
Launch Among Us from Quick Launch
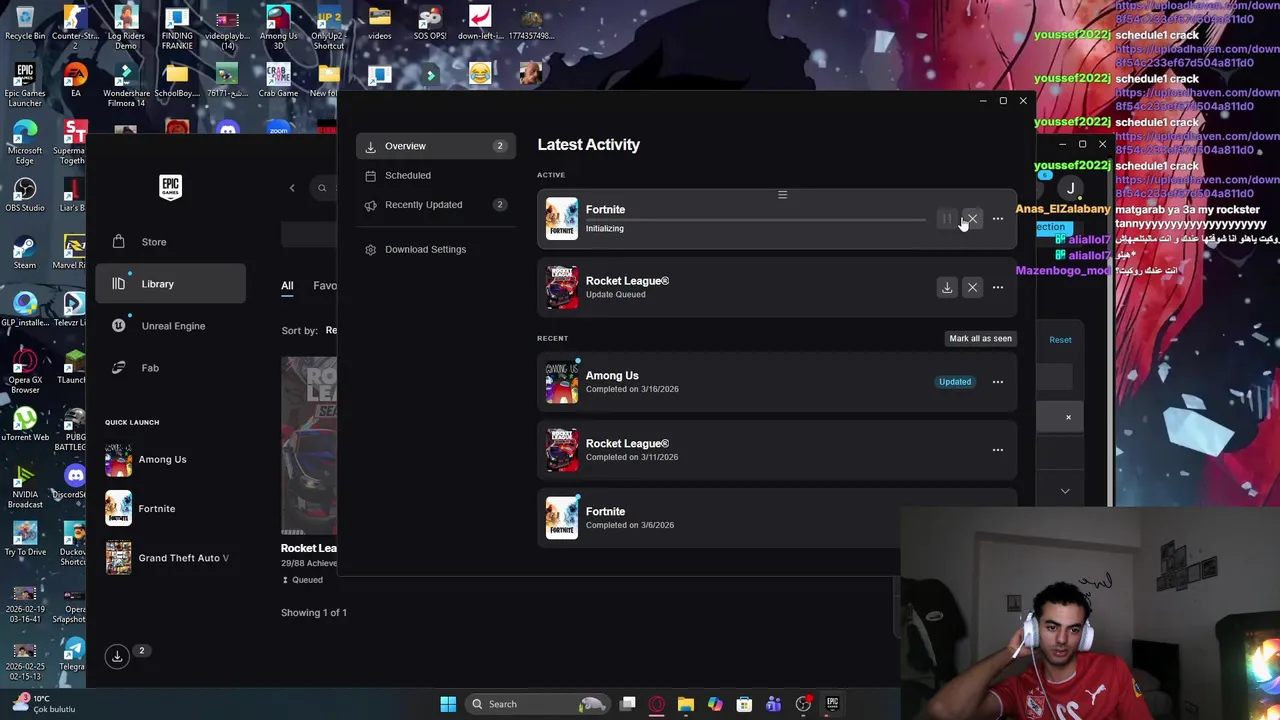(x=148, y=460)
